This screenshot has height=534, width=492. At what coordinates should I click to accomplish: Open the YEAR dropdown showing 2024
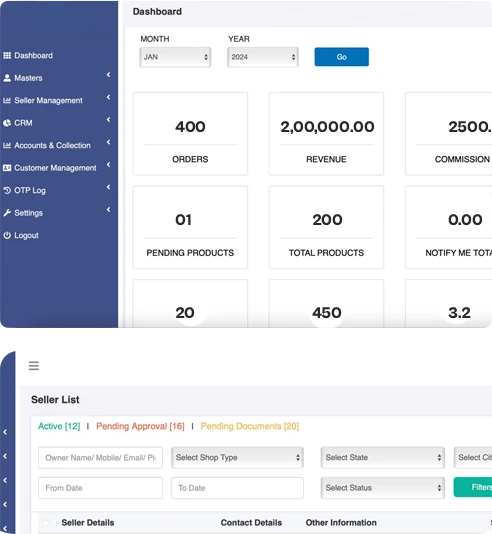click(263, 57)
